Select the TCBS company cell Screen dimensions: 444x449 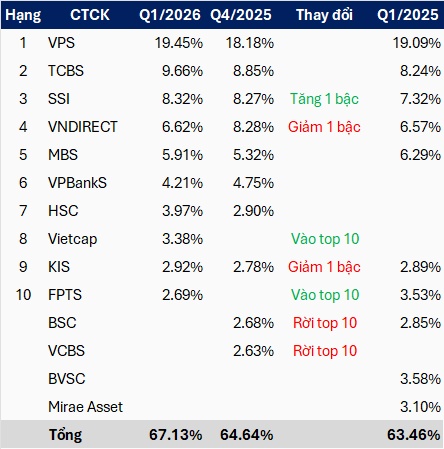tap(66, 71)
